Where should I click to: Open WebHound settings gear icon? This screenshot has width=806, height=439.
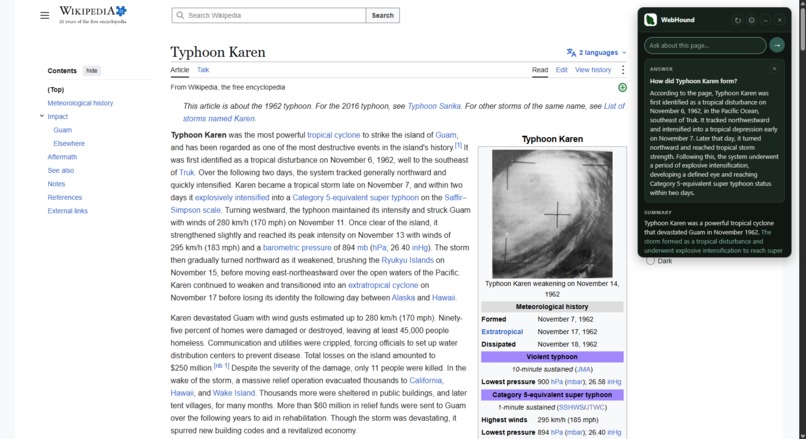(752, 20)
